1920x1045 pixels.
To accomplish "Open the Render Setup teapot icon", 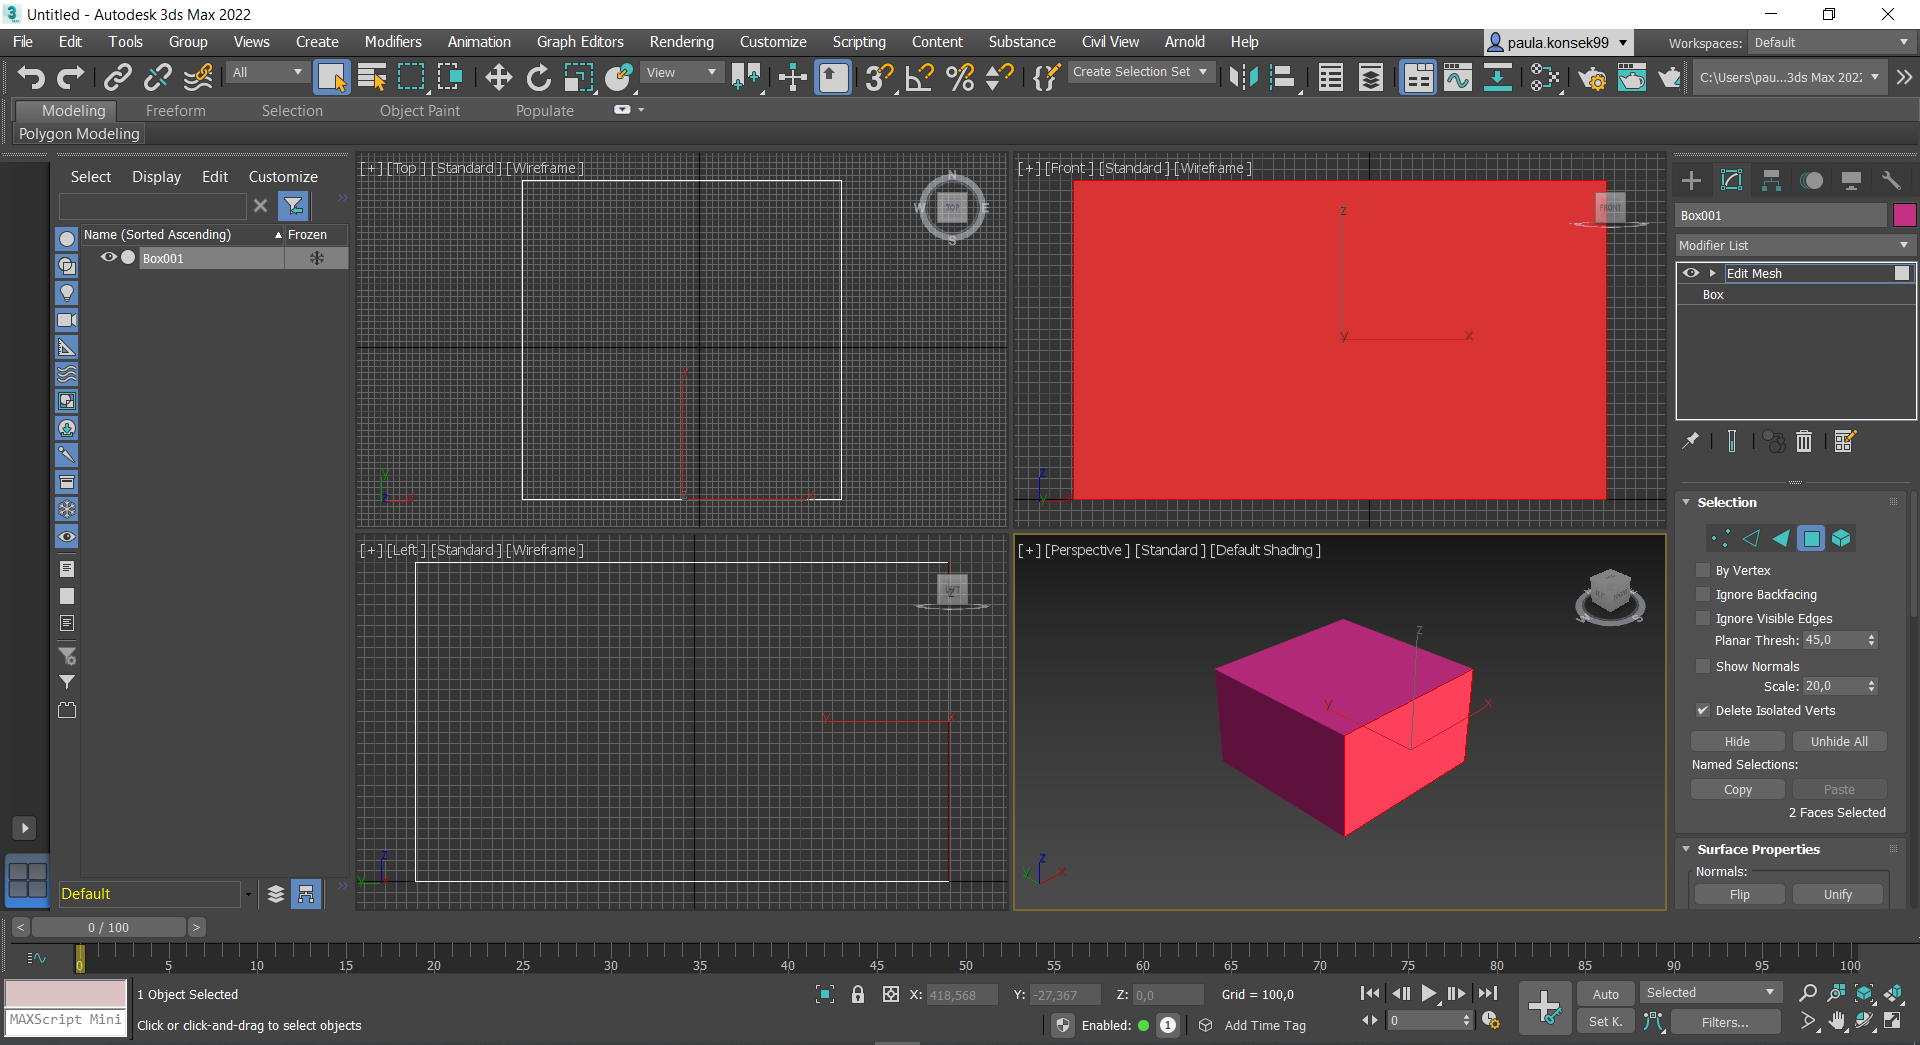I will tap(1591, 77).
